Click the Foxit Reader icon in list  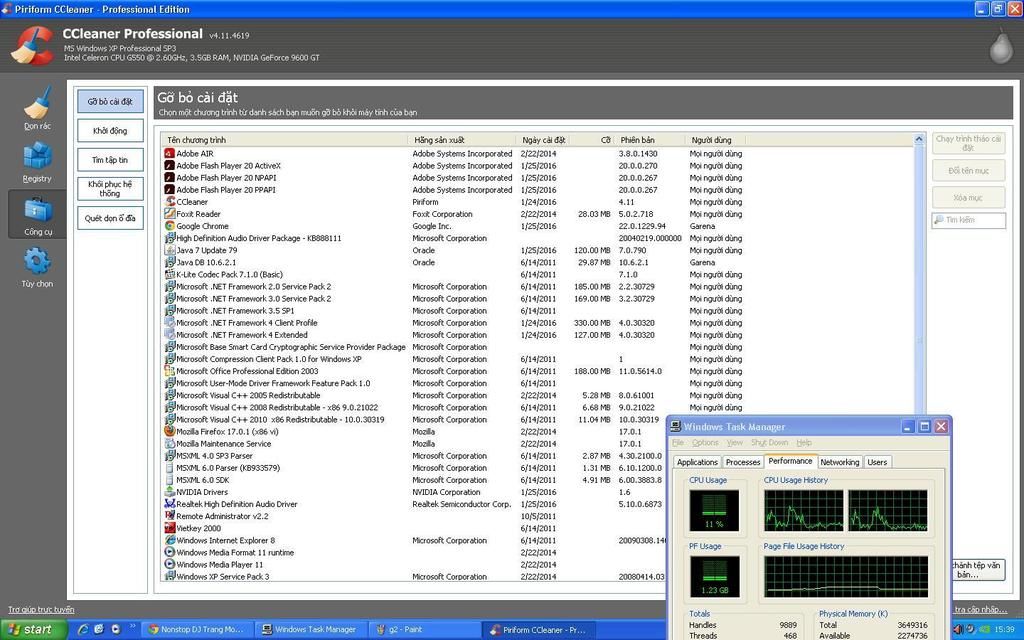170,214
